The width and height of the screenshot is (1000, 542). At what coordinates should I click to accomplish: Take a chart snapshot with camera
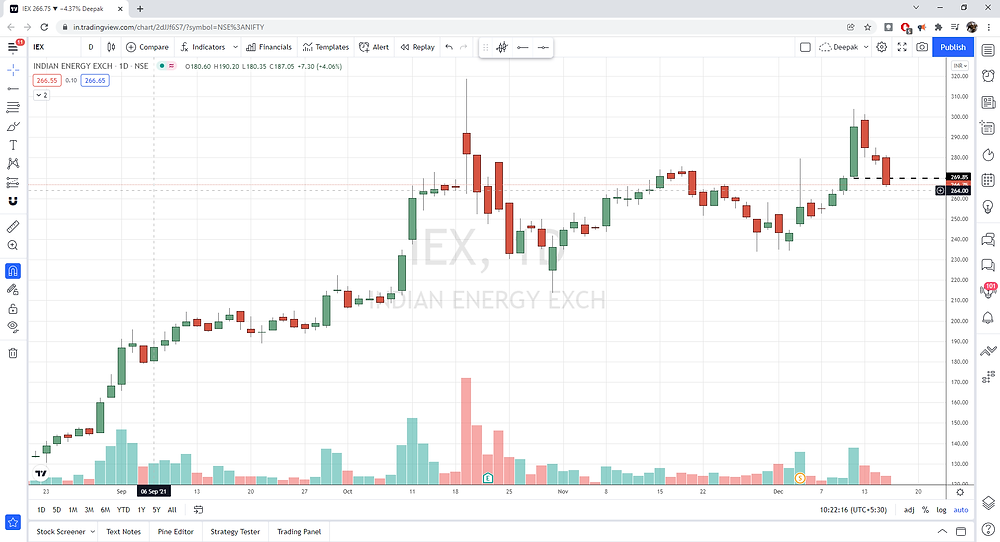pyautogui.click(x=922, y=47)
